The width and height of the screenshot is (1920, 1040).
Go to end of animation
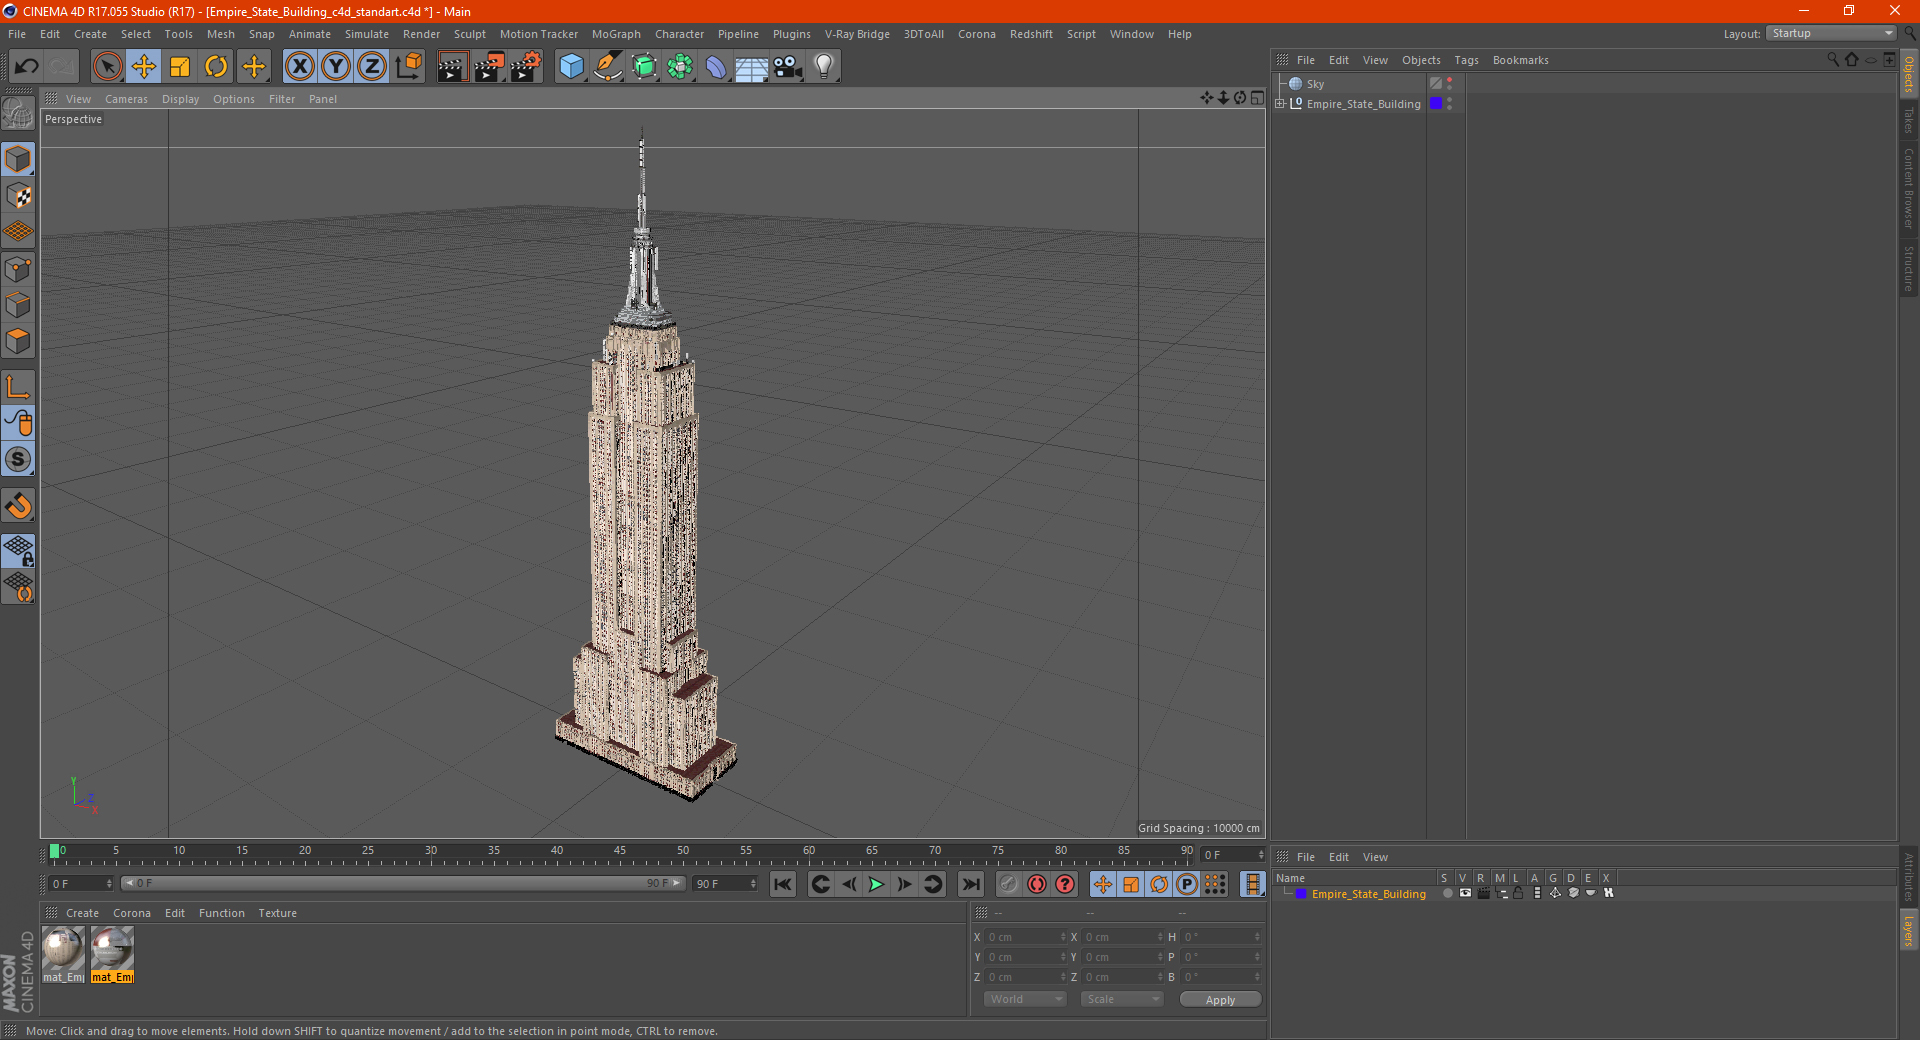coord(970,884)
